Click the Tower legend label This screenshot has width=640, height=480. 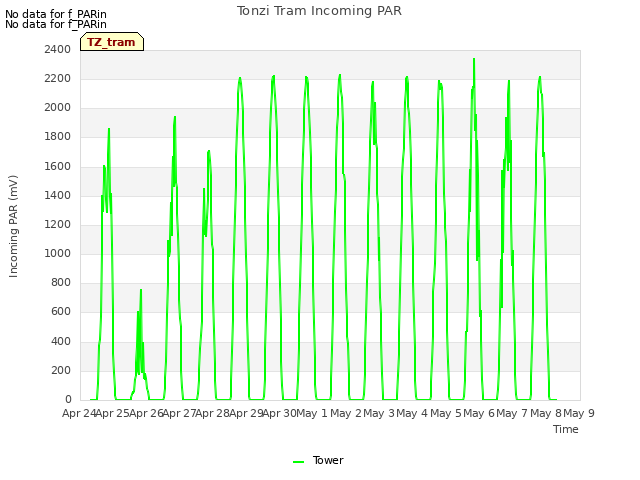coord(328,460)
